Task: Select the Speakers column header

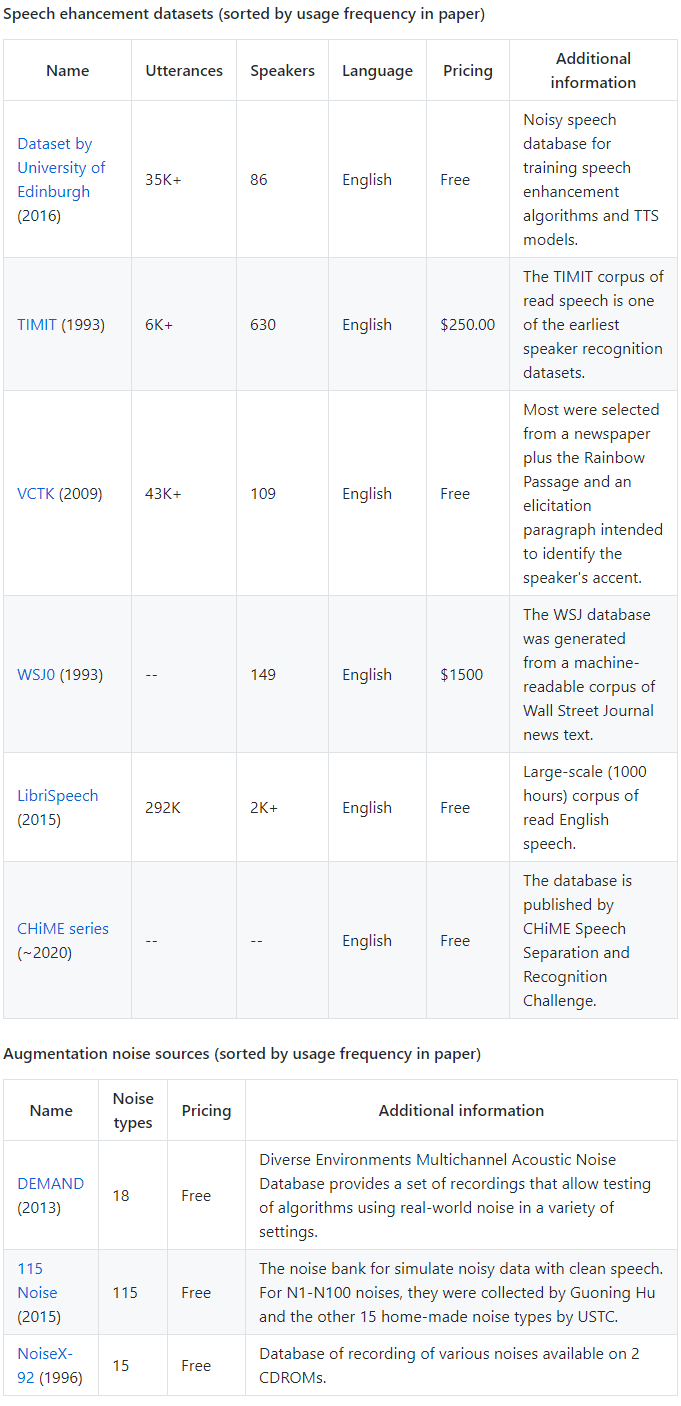Action: tap(282, 71)
